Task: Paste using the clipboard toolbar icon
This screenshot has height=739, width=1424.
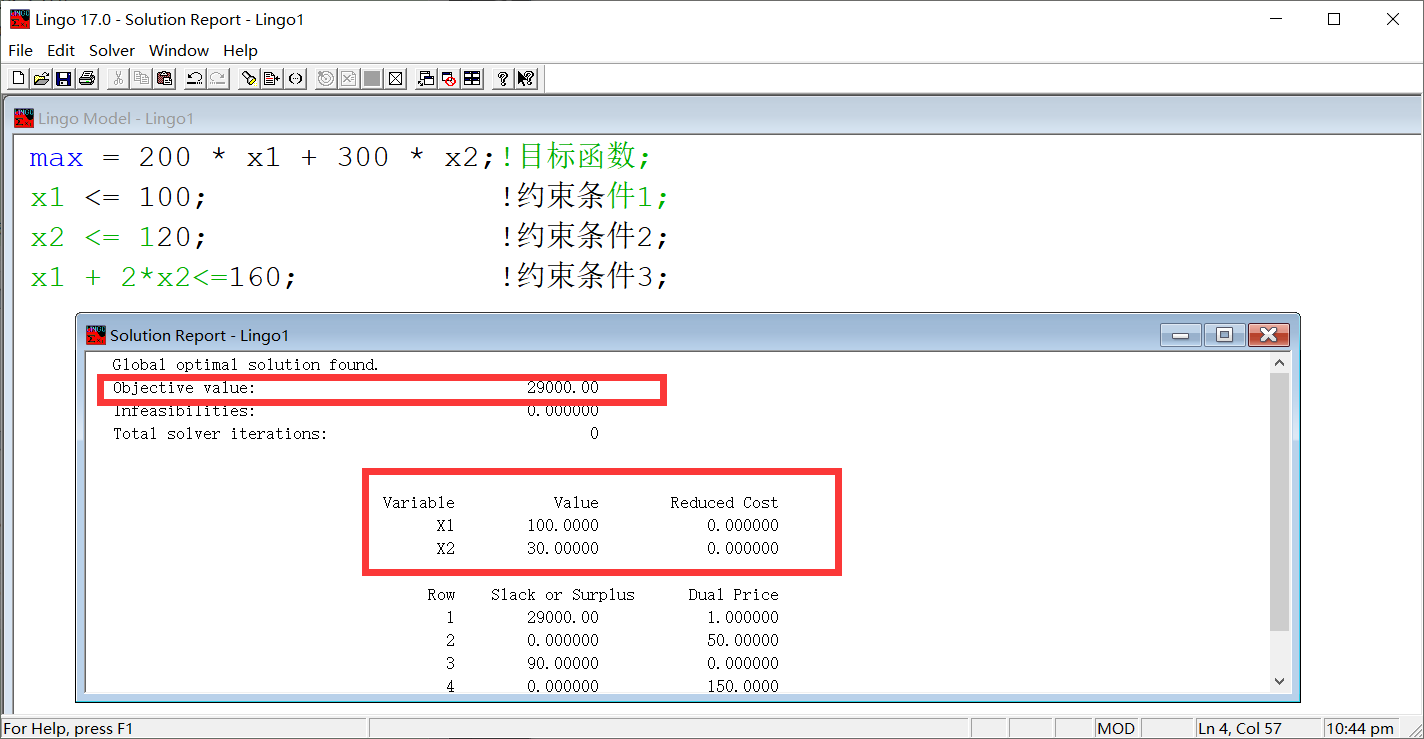Action: 164,78
